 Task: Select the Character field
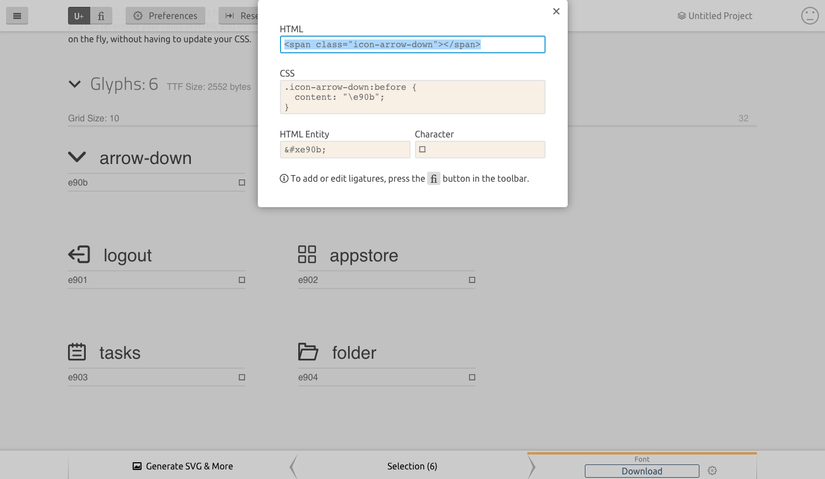(x=479, y=150)
